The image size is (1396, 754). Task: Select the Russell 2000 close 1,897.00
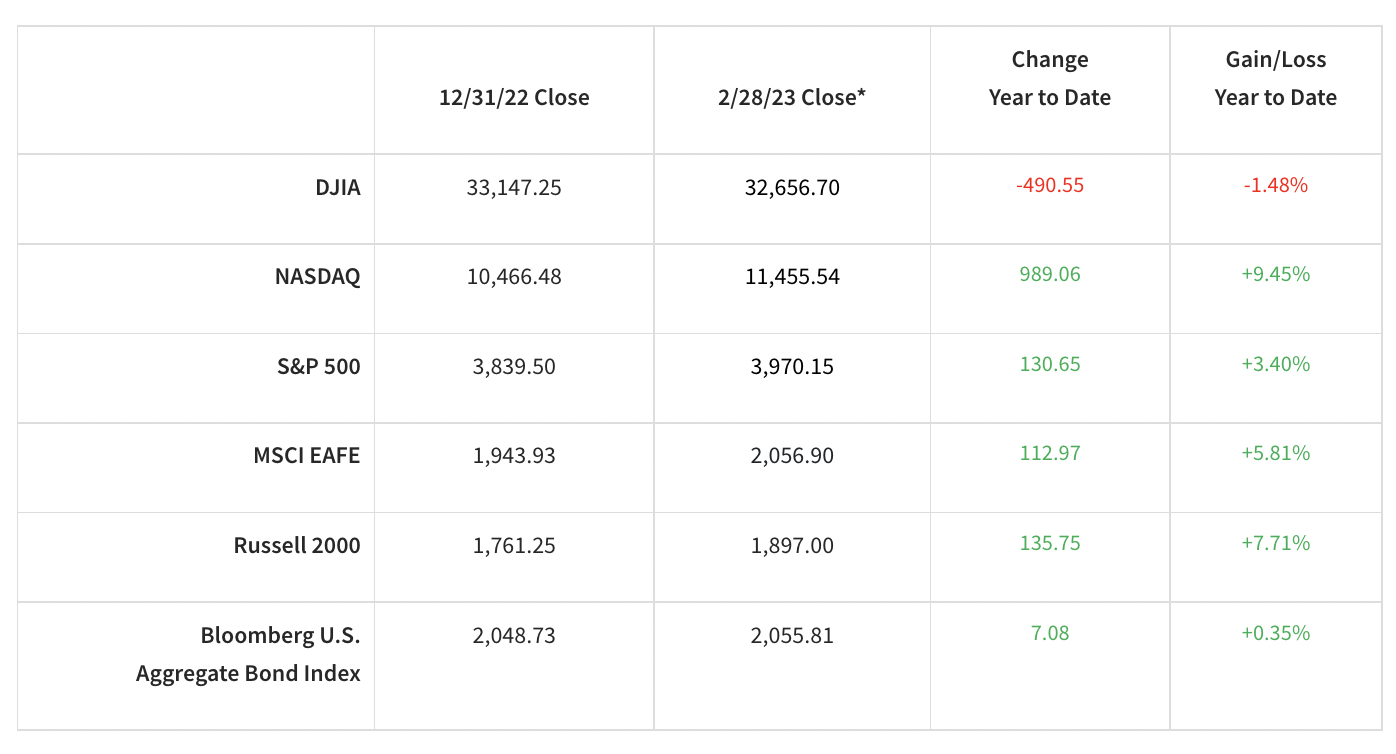coord(792,545)
